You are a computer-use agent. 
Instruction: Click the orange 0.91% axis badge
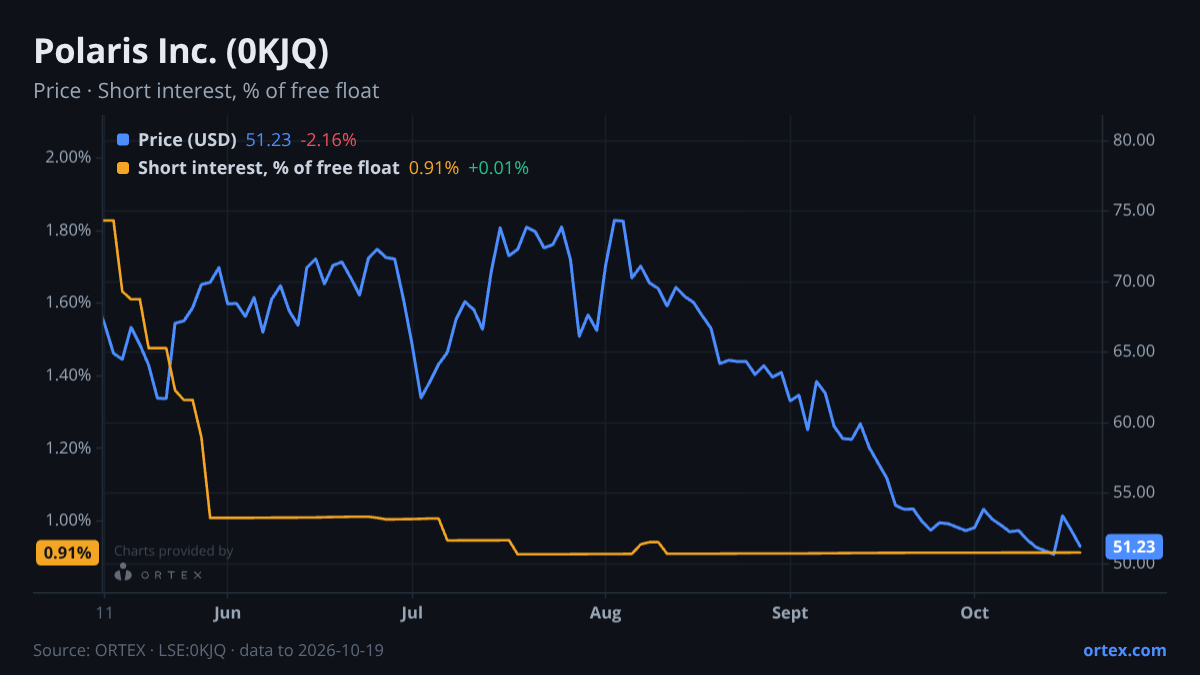pos(67,552)
